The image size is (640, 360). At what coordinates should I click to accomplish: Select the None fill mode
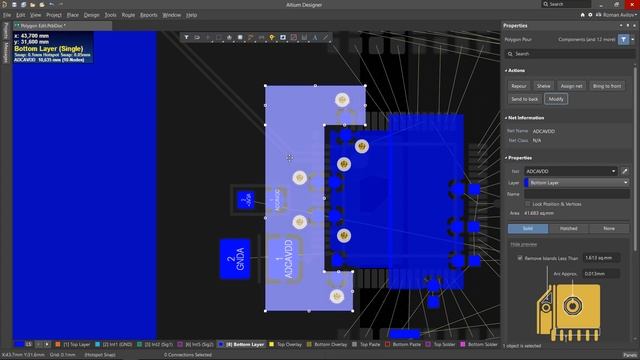609,229
